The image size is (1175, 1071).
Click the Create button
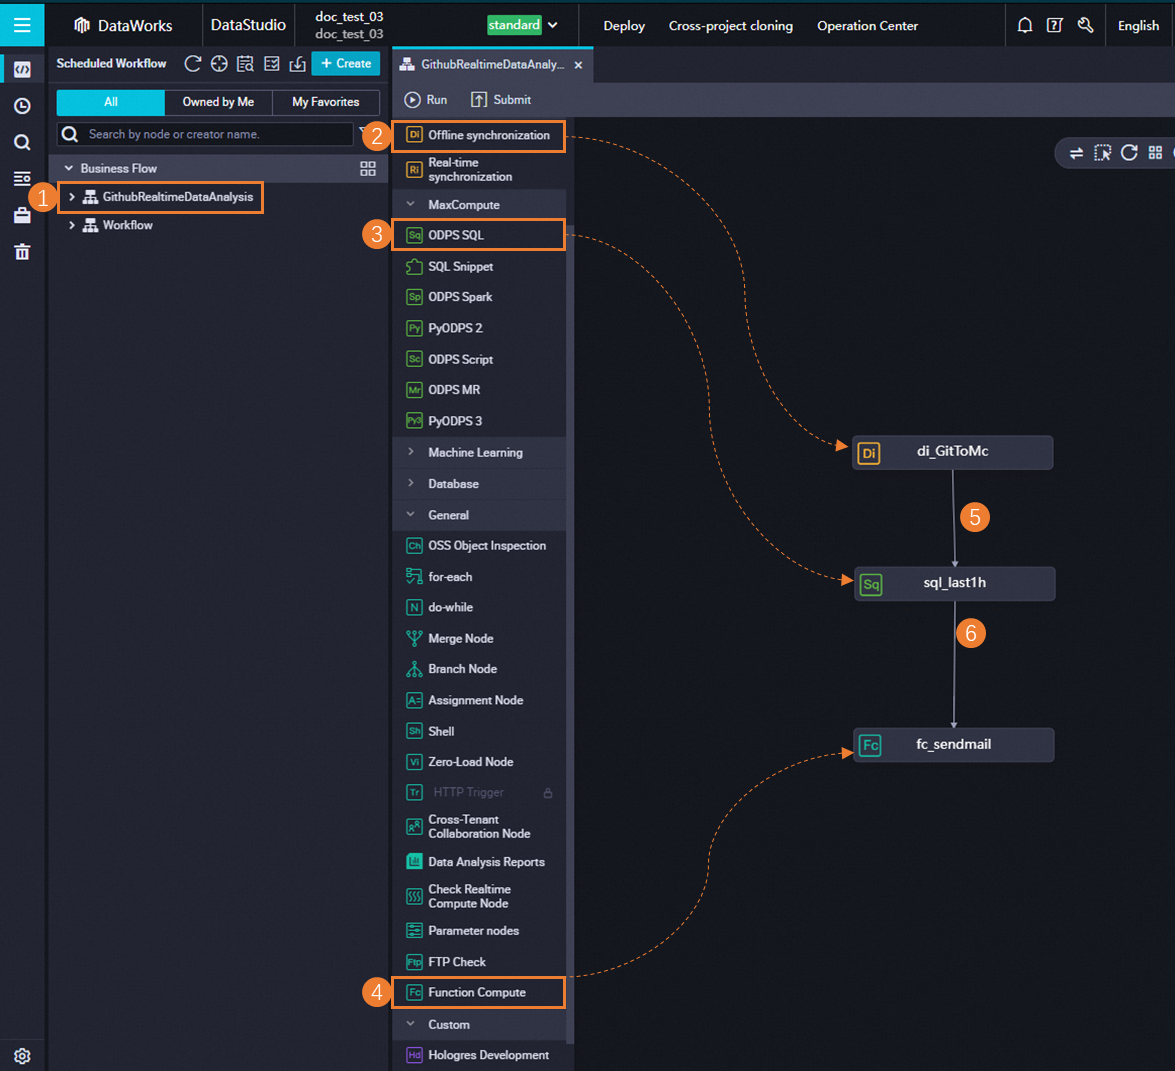point(345,64)
